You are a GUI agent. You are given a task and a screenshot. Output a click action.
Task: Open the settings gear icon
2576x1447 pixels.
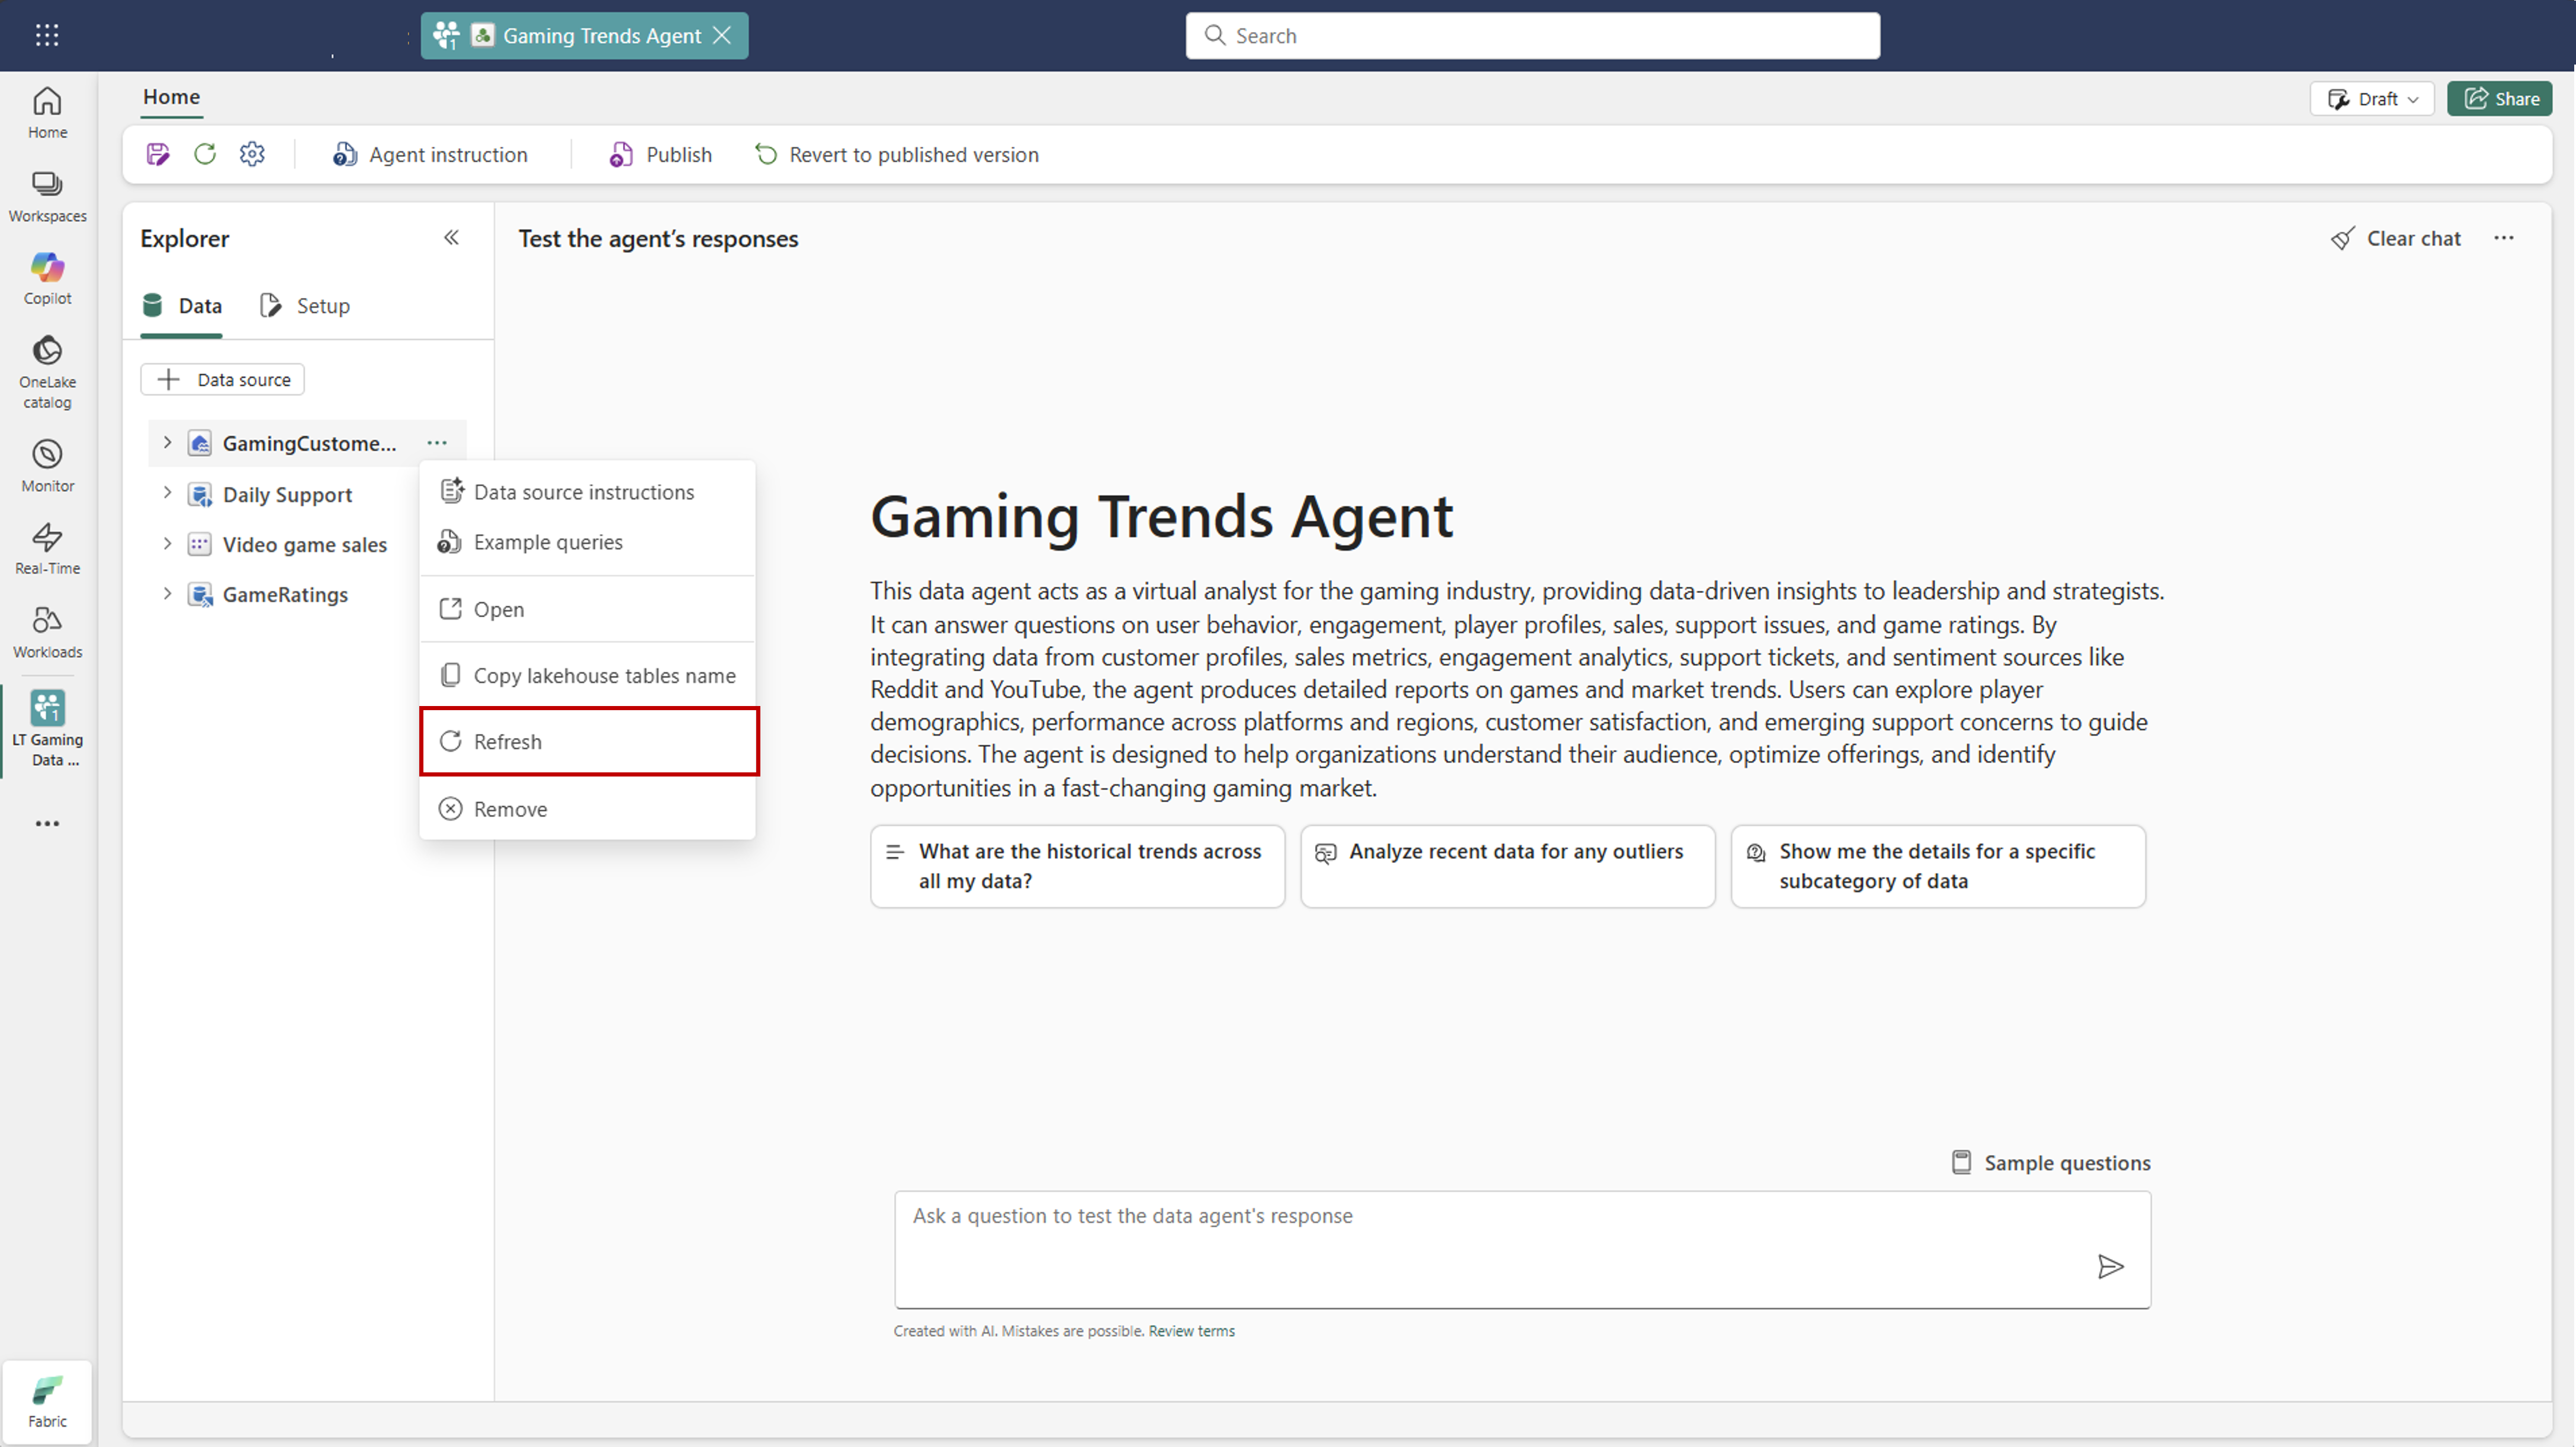click(252, 154)
